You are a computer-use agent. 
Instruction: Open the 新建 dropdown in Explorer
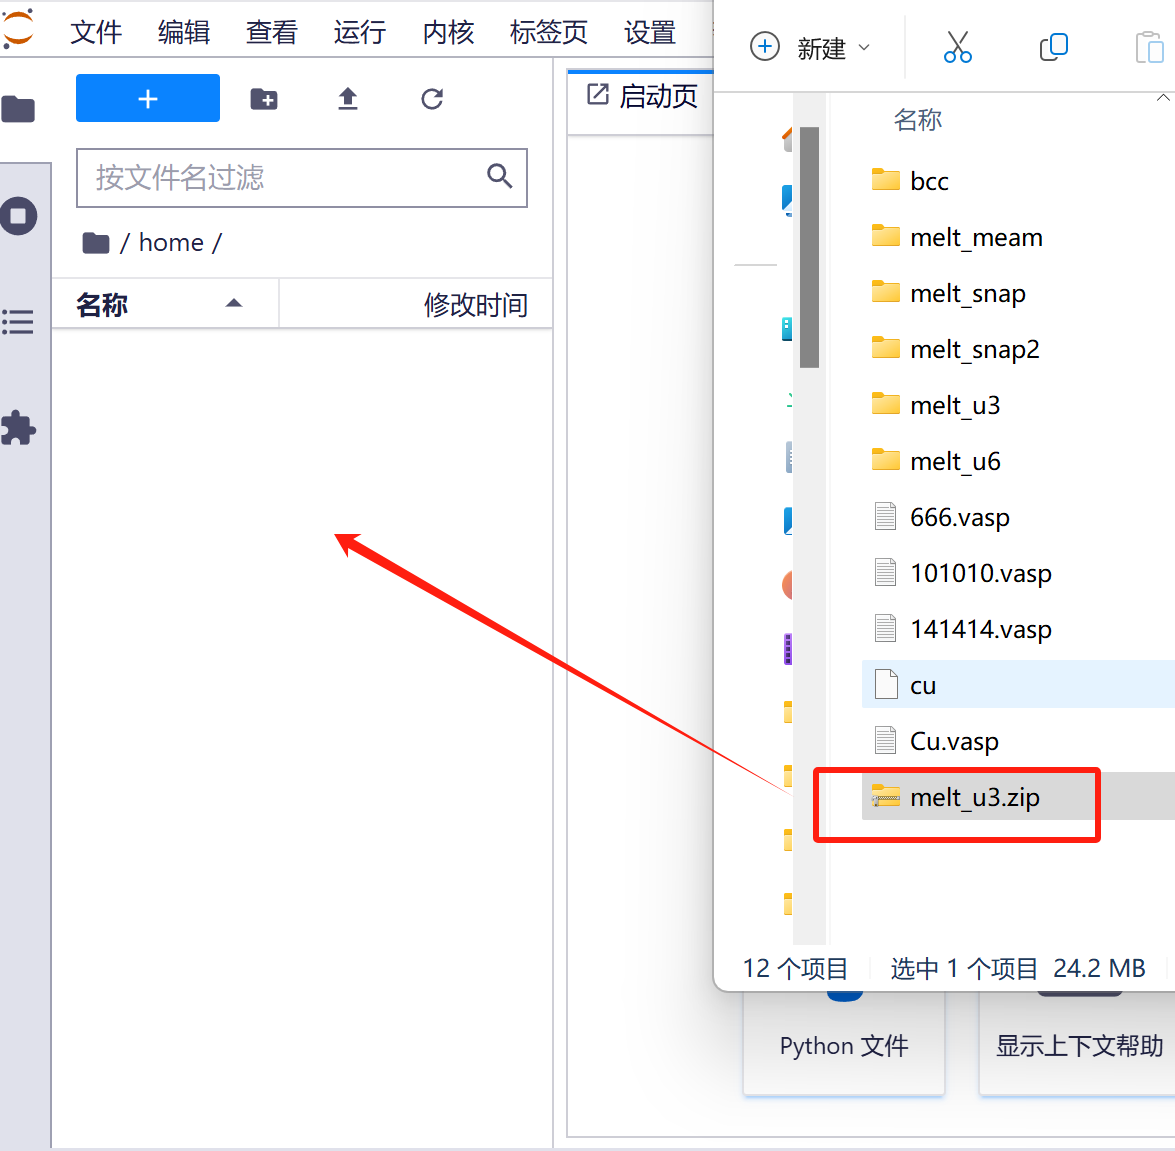[x=810, y=47]
